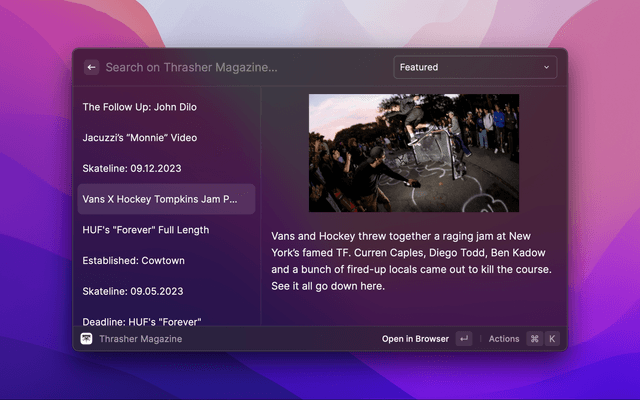Click the skate jam preview thumbnail
Viewport: 640px width, 400px height.
point(413,152)
